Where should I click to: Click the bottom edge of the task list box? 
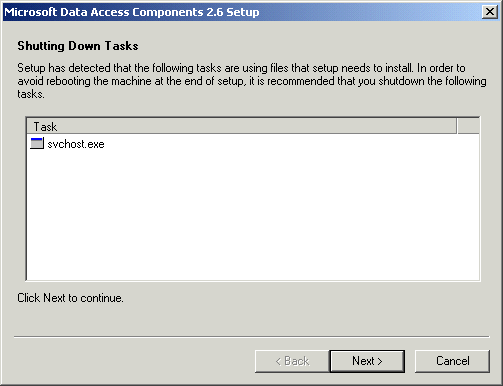253,280
